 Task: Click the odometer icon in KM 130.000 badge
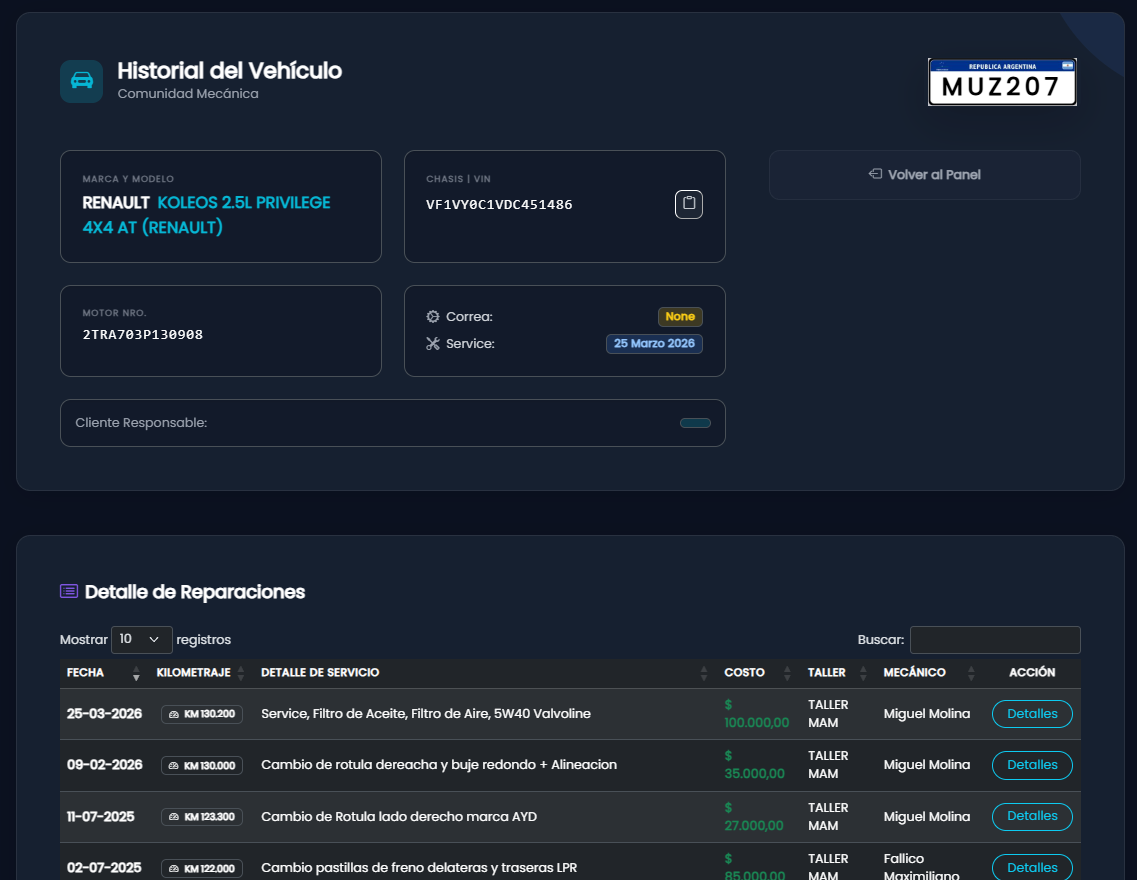(x=174, y=765)
